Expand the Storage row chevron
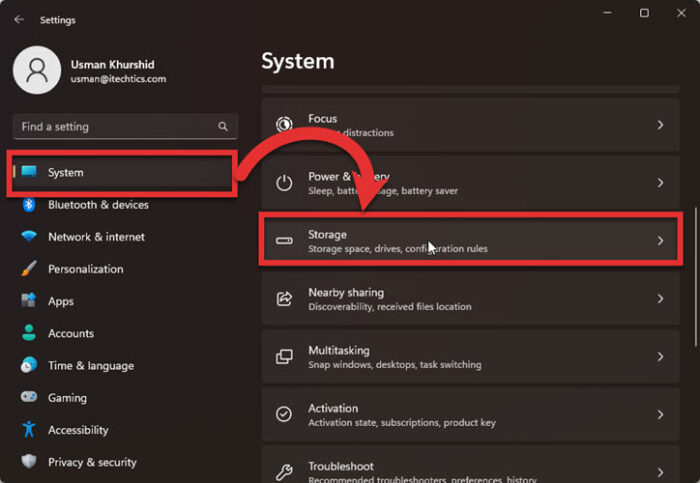 click(660, 241)
